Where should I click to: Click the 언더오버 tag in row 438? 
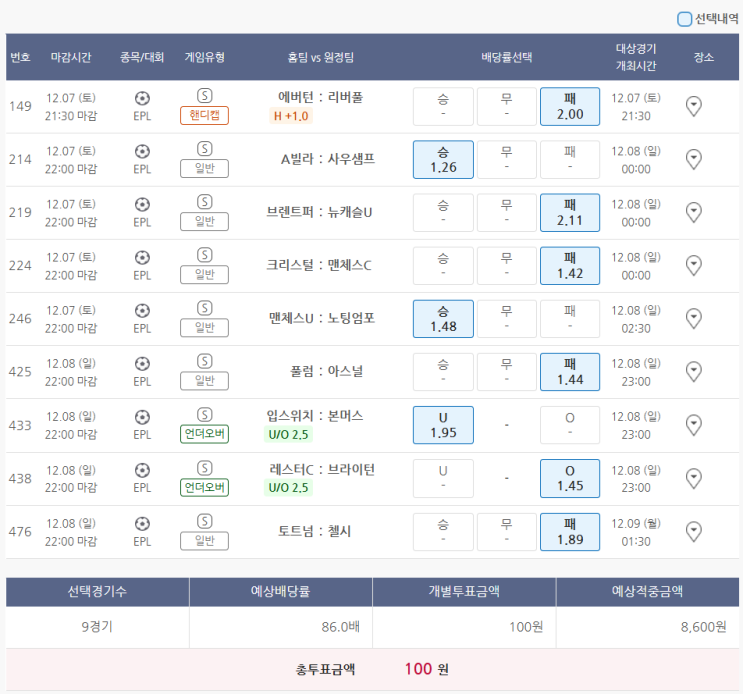[204, 487]
